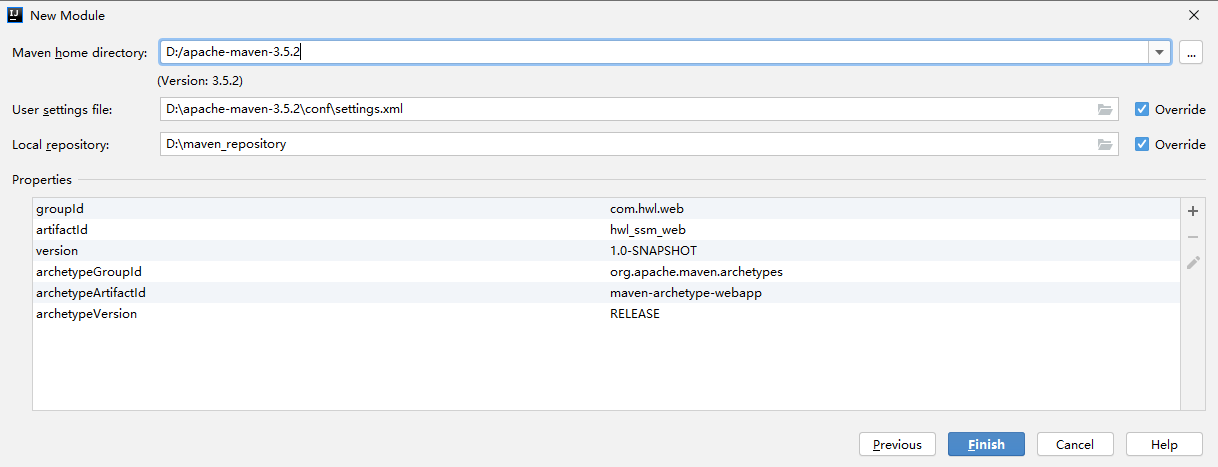Add a new Maven property with plus icon
Screen dimensions: 1218x467
pyautogui.click(x=1192, y=211)
